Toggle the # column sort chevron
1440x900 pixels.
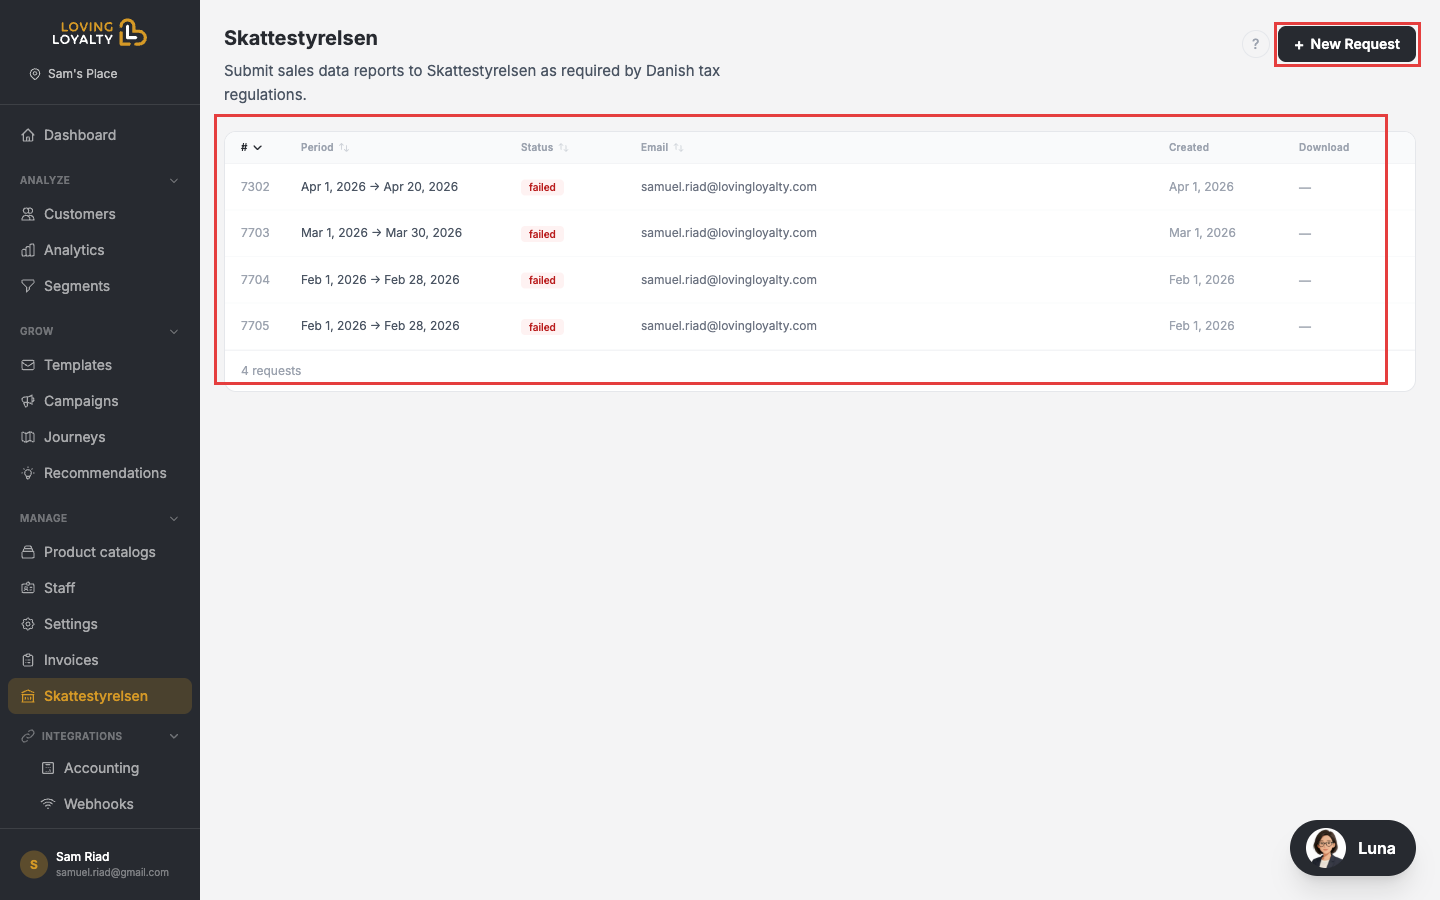257,147
